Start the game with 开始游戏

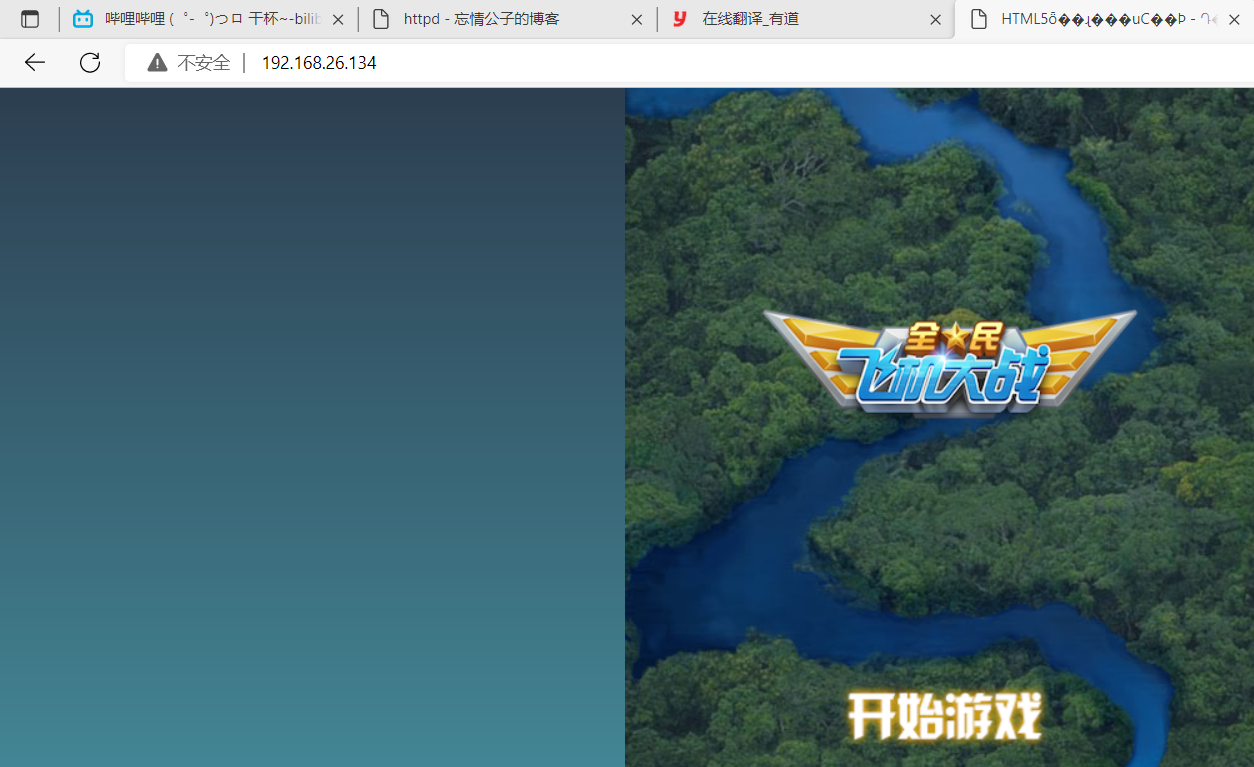[945, 716]
